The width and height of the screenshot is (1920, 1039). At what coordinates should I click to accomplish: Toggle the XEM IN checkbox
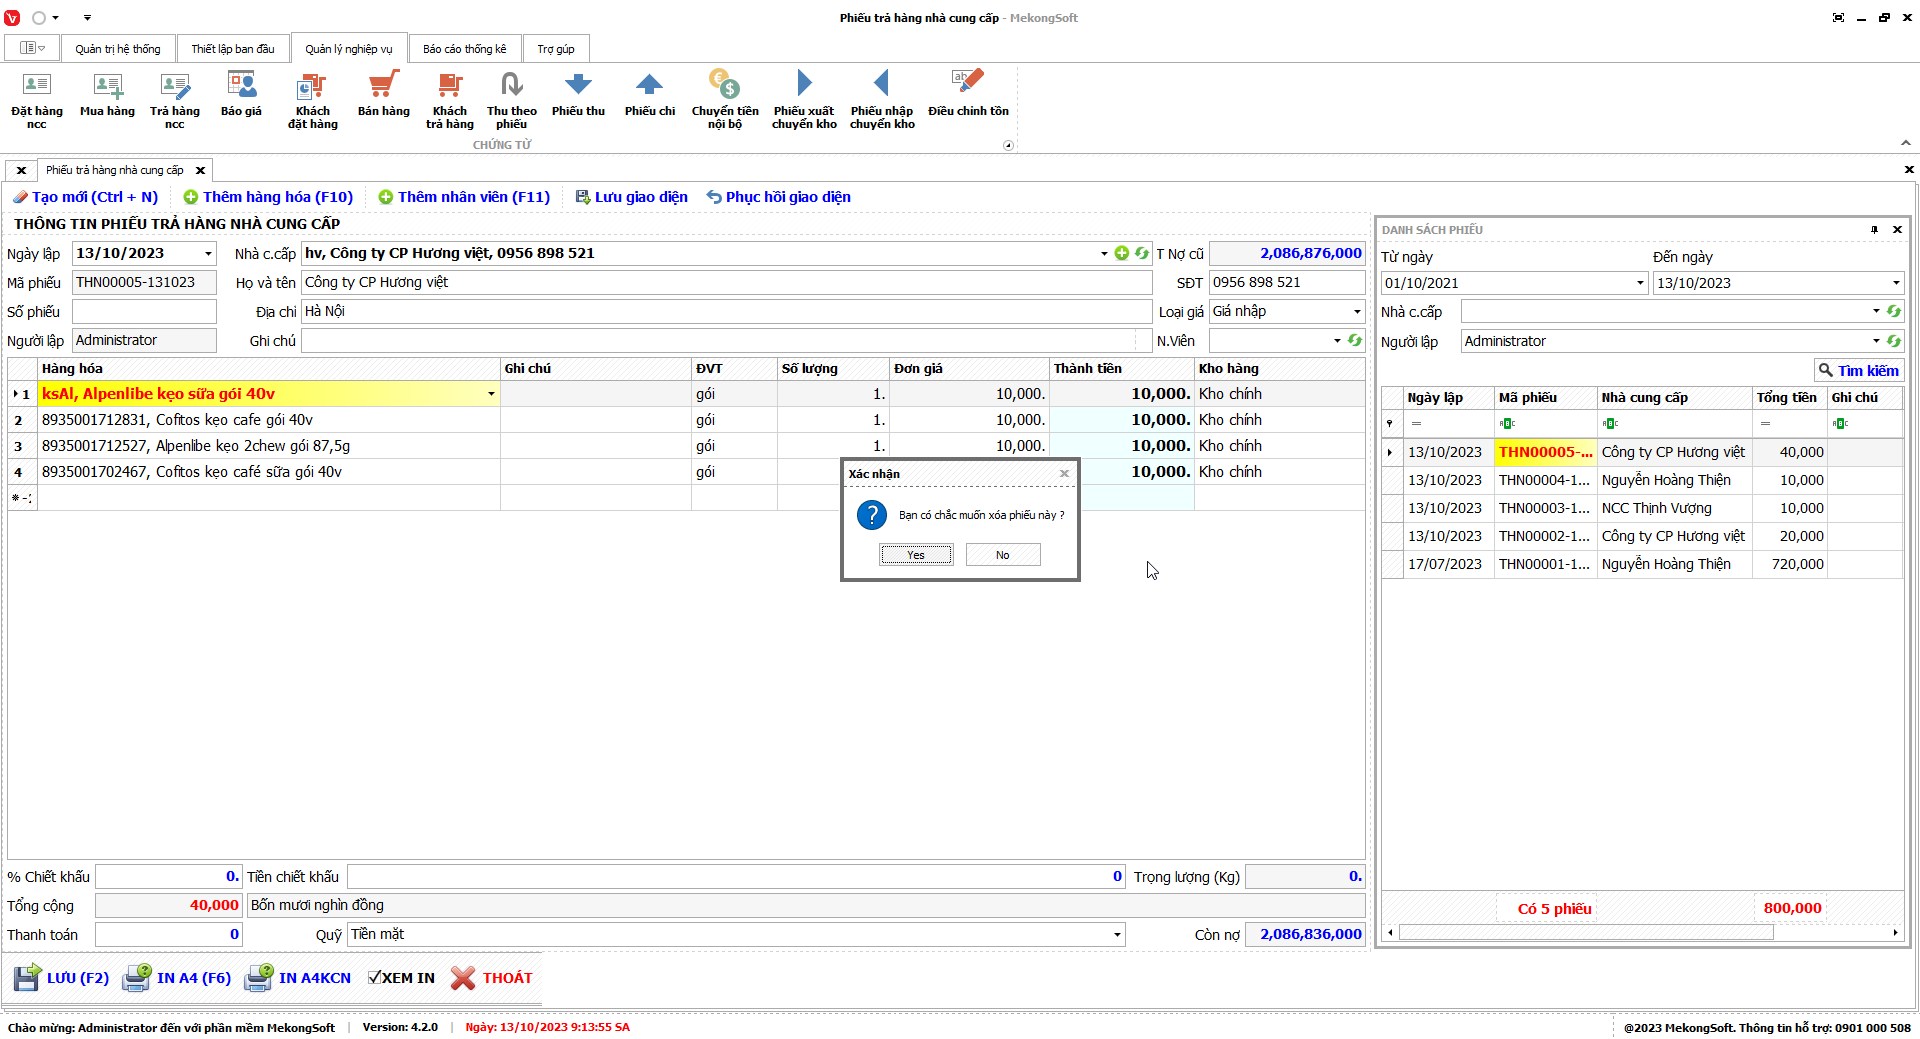point(375,978)
